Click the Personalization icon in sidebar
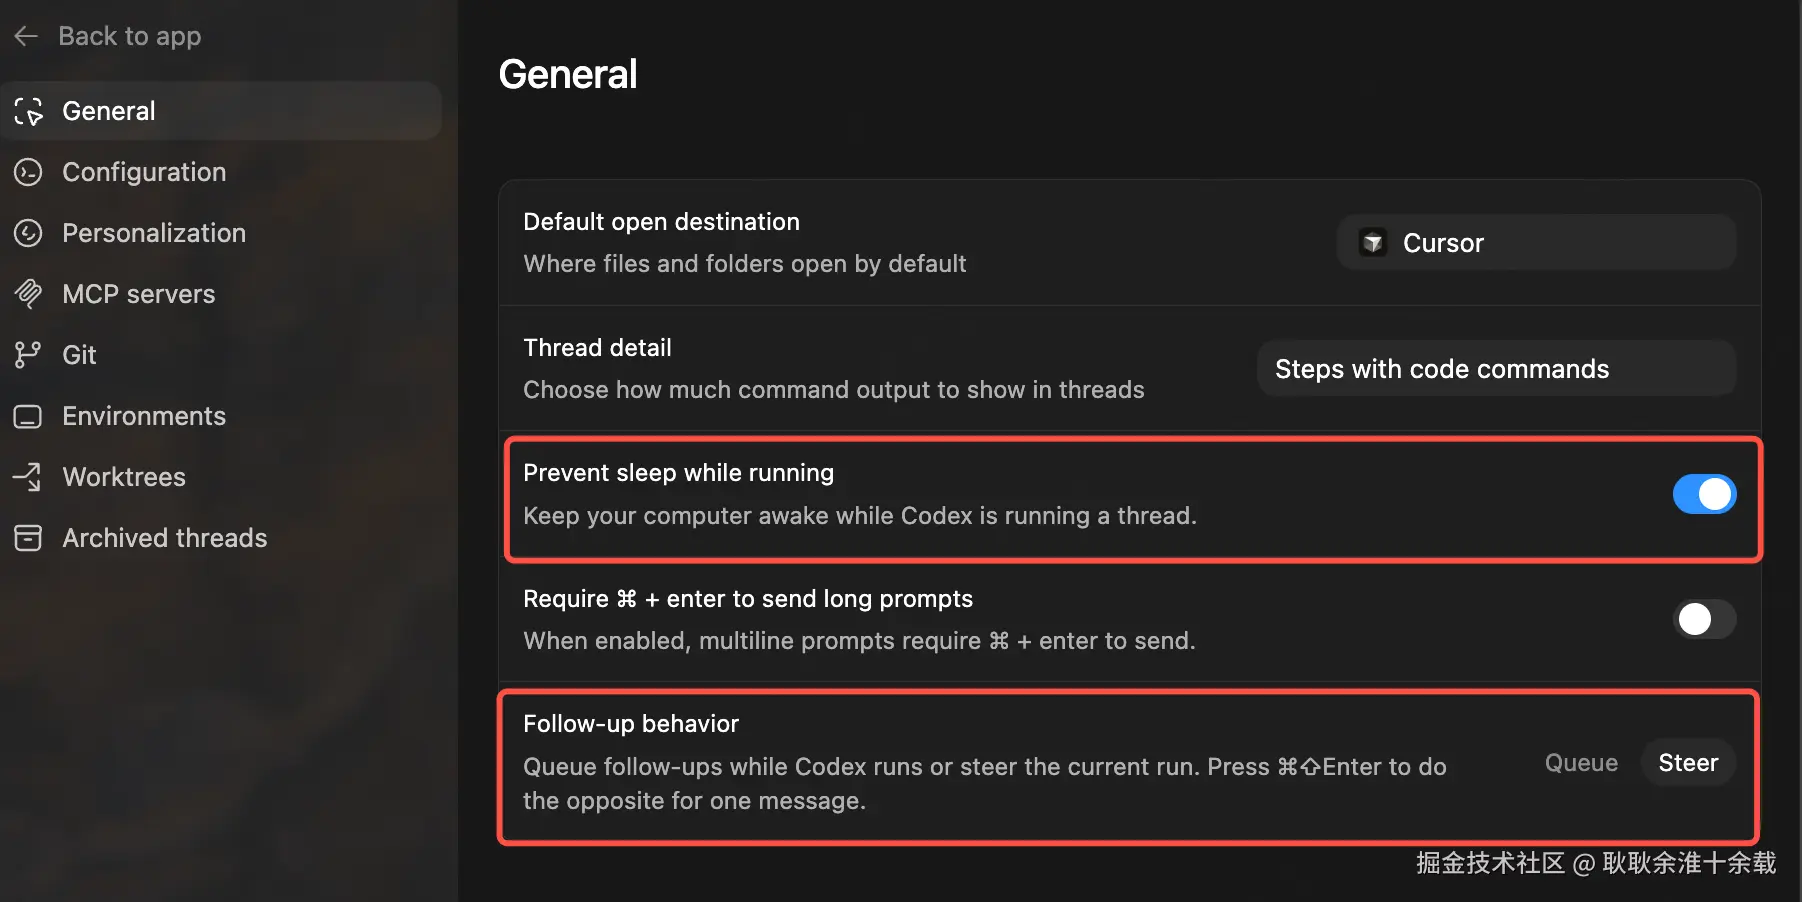Image resolution: width=1802 pixels, height=902 pixels. tap(28, 233)
